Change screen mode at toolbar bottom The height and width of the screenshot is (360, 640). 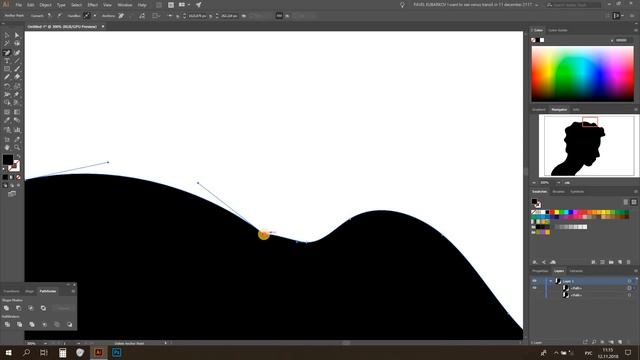(x=12, y=194)
